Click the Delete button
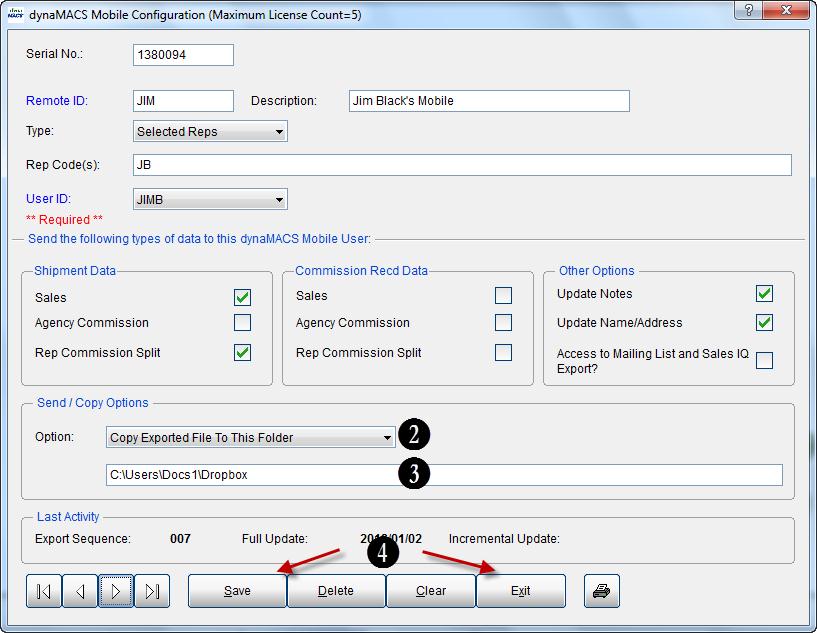This screenshot has width=817, height=633. (336, 591)
